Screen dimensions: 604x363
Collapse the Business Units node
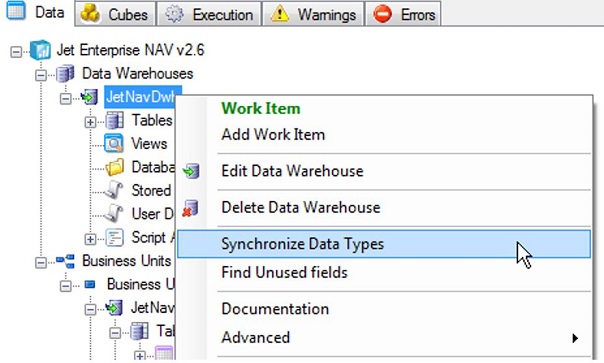41,263
